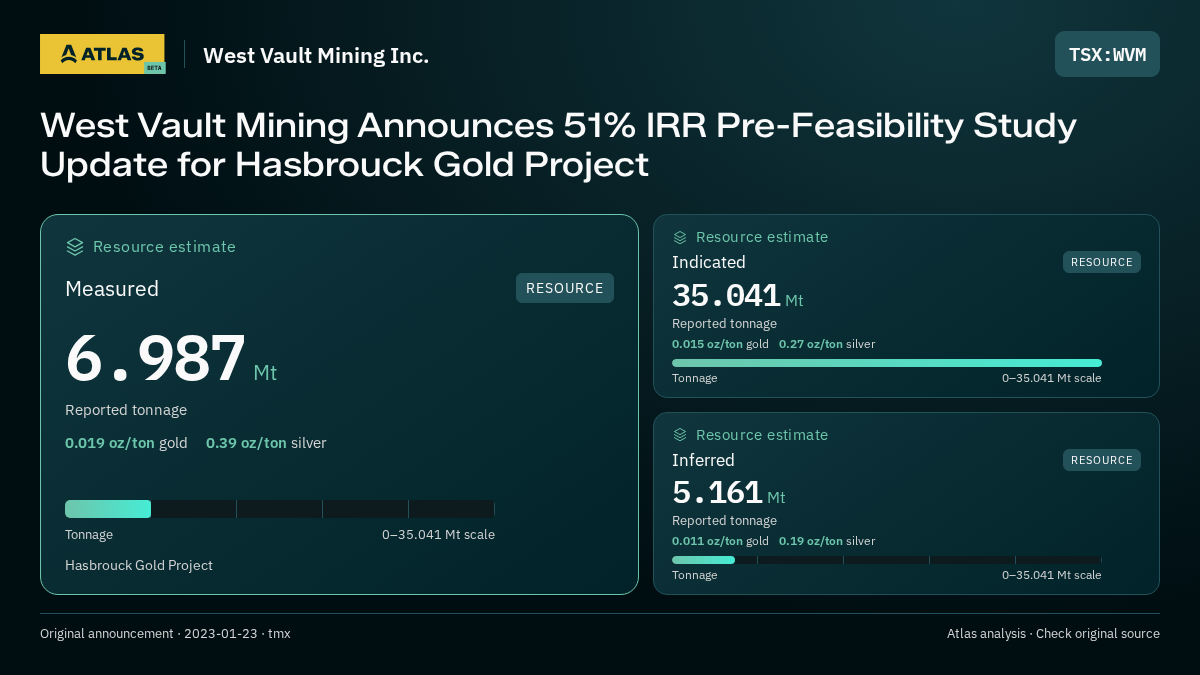Click 0.19 oz/ton silver grade
1200x675 pixels.
coord(827,541)
